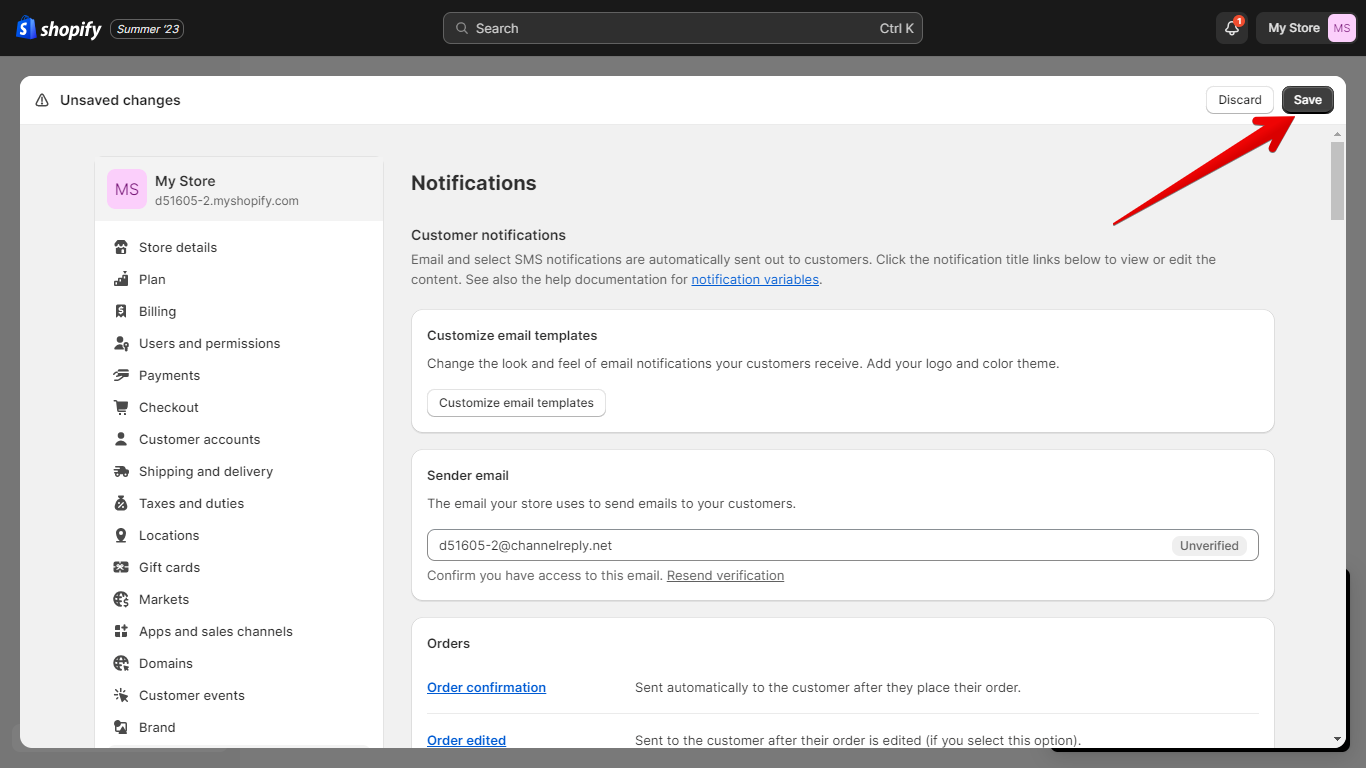
Task: Click the d51605-2.myshopify.com store address
Action: click(x=227, y=201)
